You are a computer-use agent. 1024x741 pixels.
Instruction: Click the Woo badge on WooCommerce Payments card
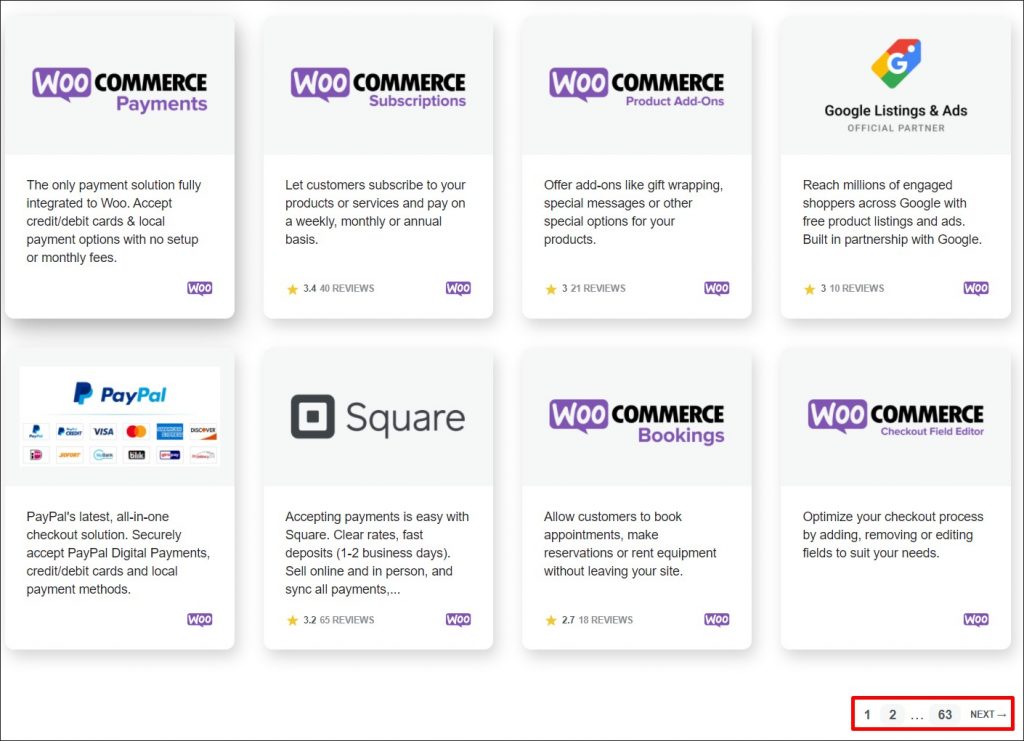coord(200,288)
